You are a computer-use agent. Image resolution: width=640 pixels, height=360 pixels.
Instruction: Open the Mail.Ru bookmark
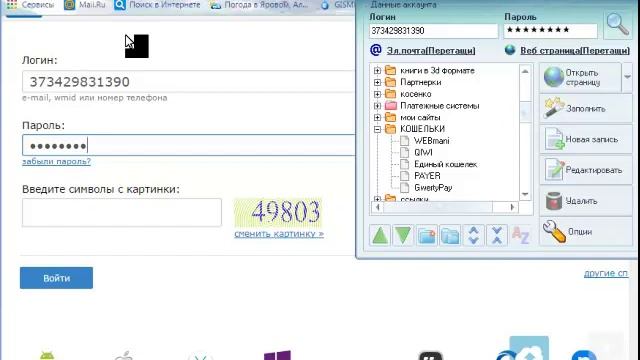point(85,5)
